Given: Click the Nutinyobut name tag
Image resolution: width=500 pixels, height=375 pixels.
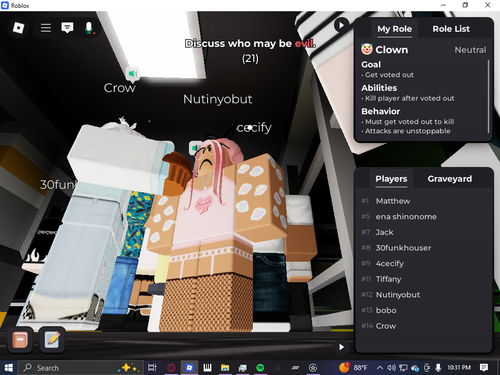Looking at the screenshot, I should (218, 99).
